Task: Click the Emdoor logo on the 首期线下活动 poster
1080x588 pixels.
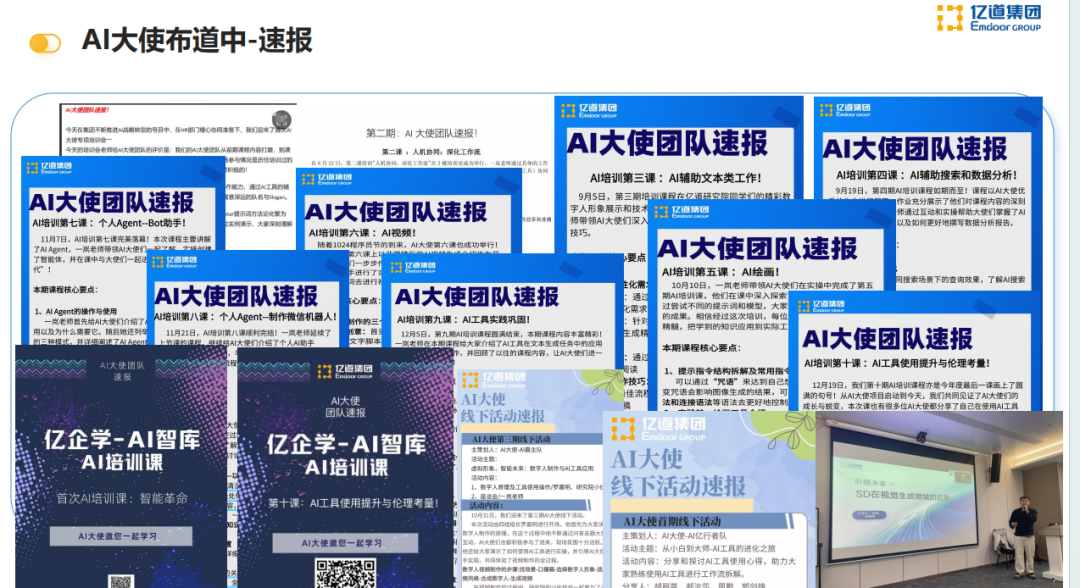Action: 658,428
